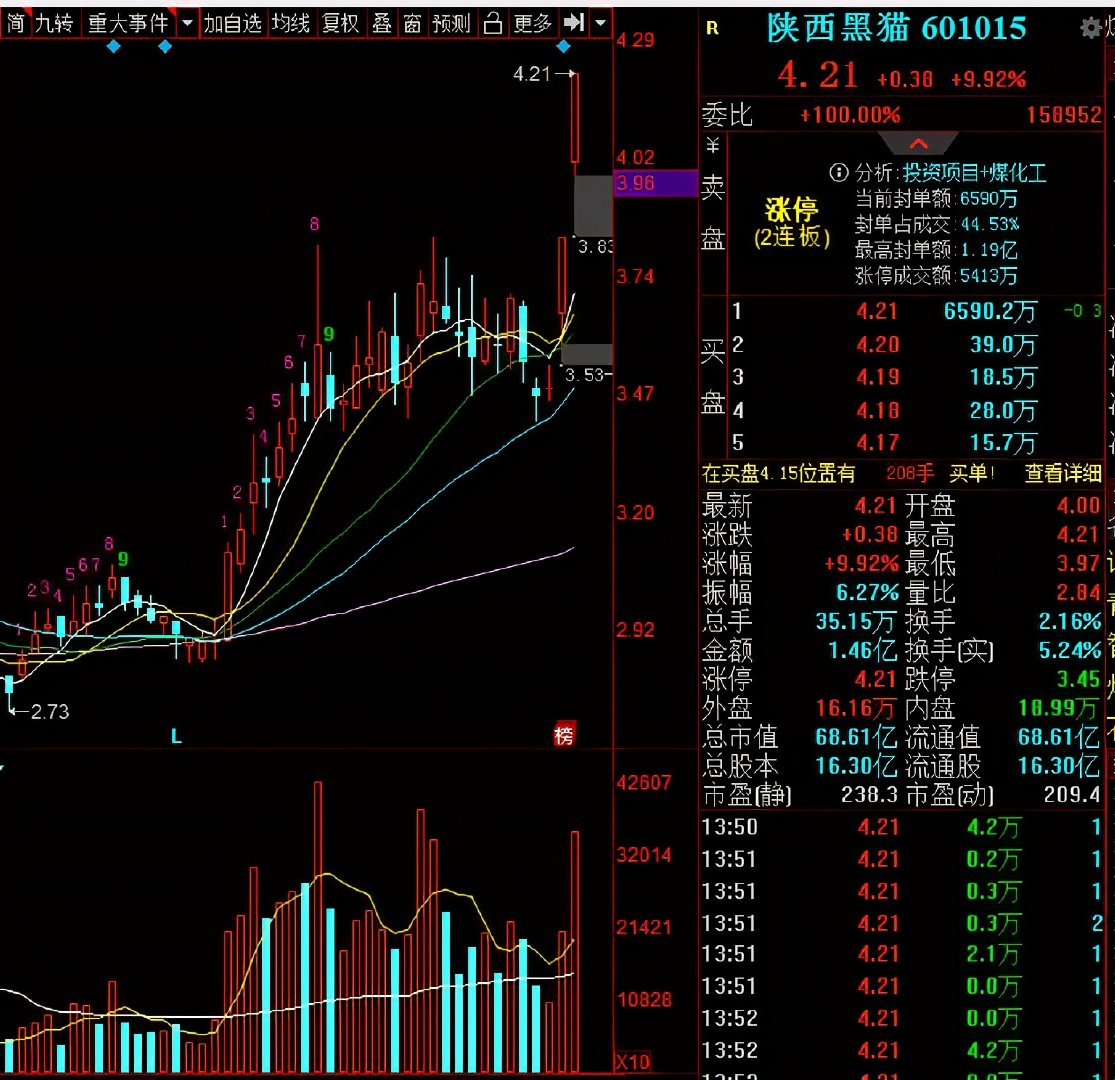Screen dimensions: 1115x1080
Task: Open the settings gear beside stock name
Action: (1090, 28)
